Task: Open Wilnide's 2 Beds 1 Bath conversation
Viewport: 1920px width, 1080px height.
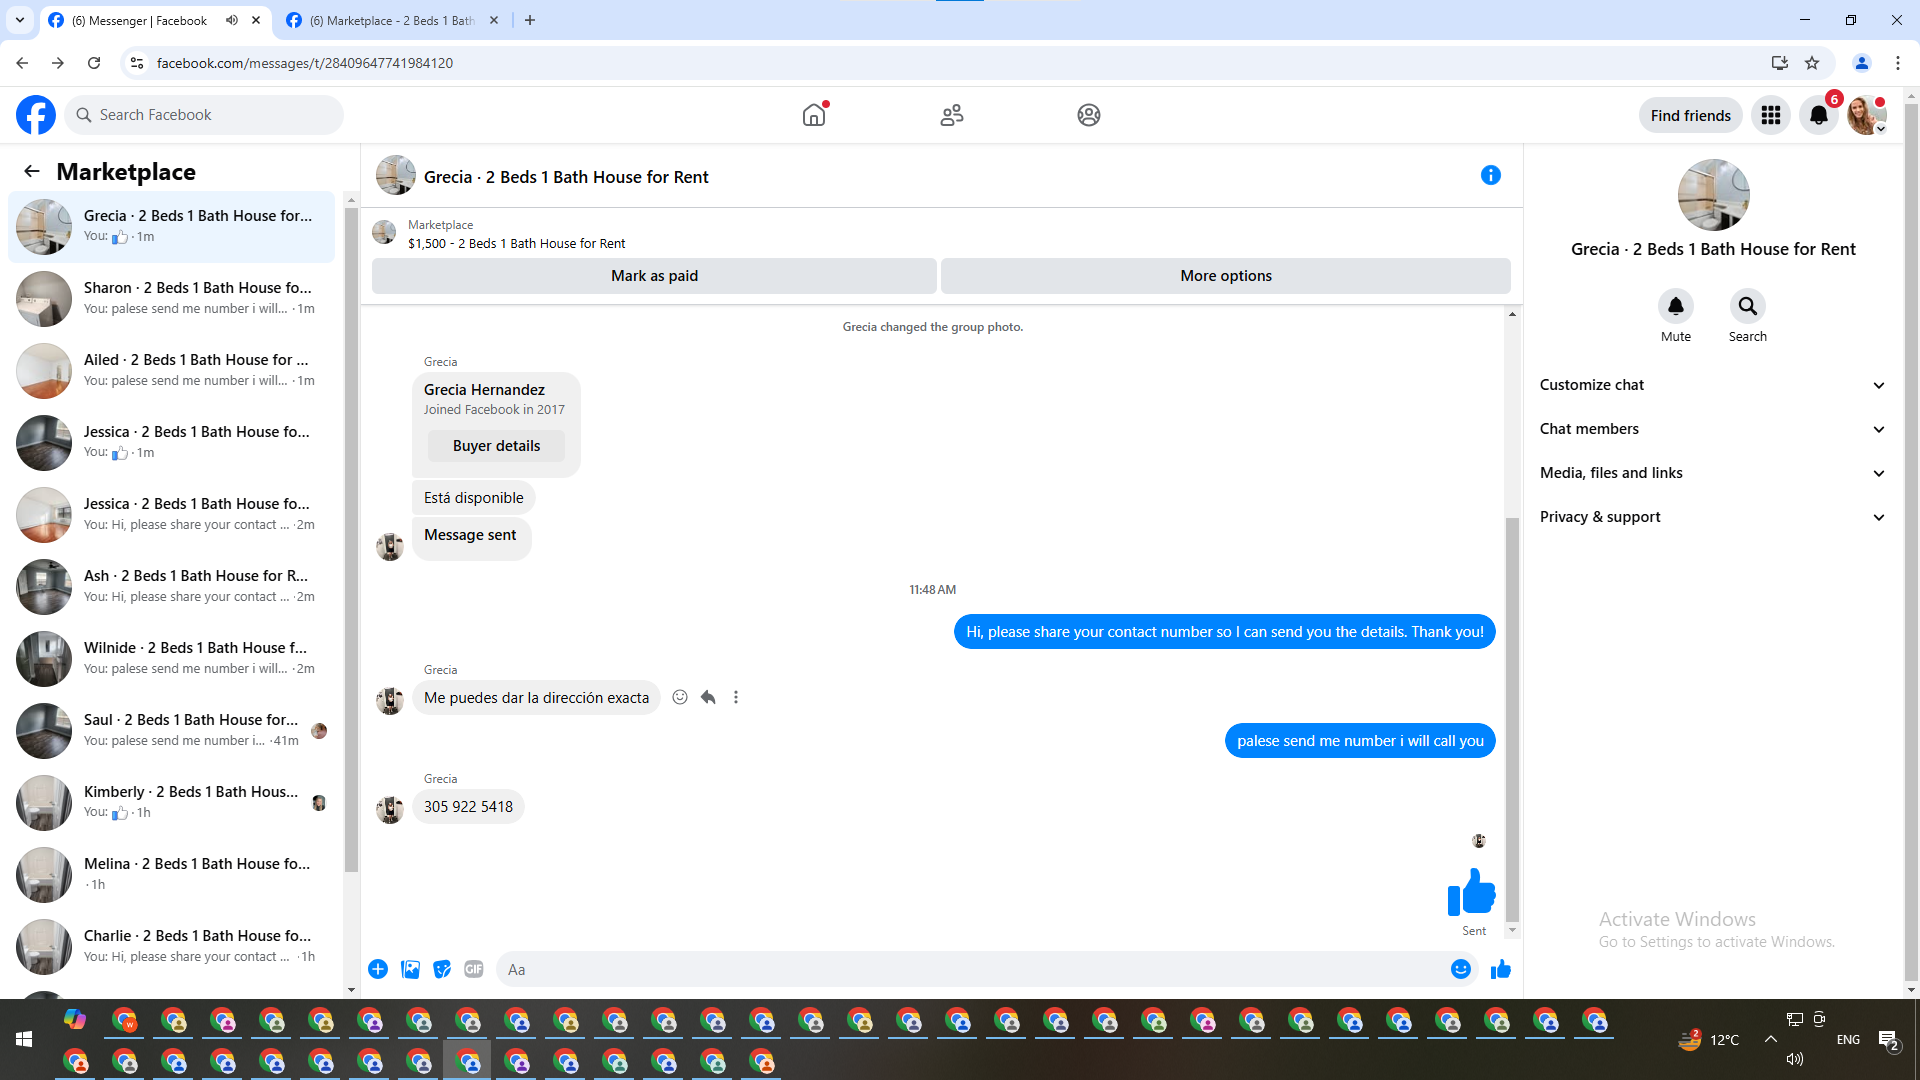Action: pyautogui.click(x=172, y=658)
